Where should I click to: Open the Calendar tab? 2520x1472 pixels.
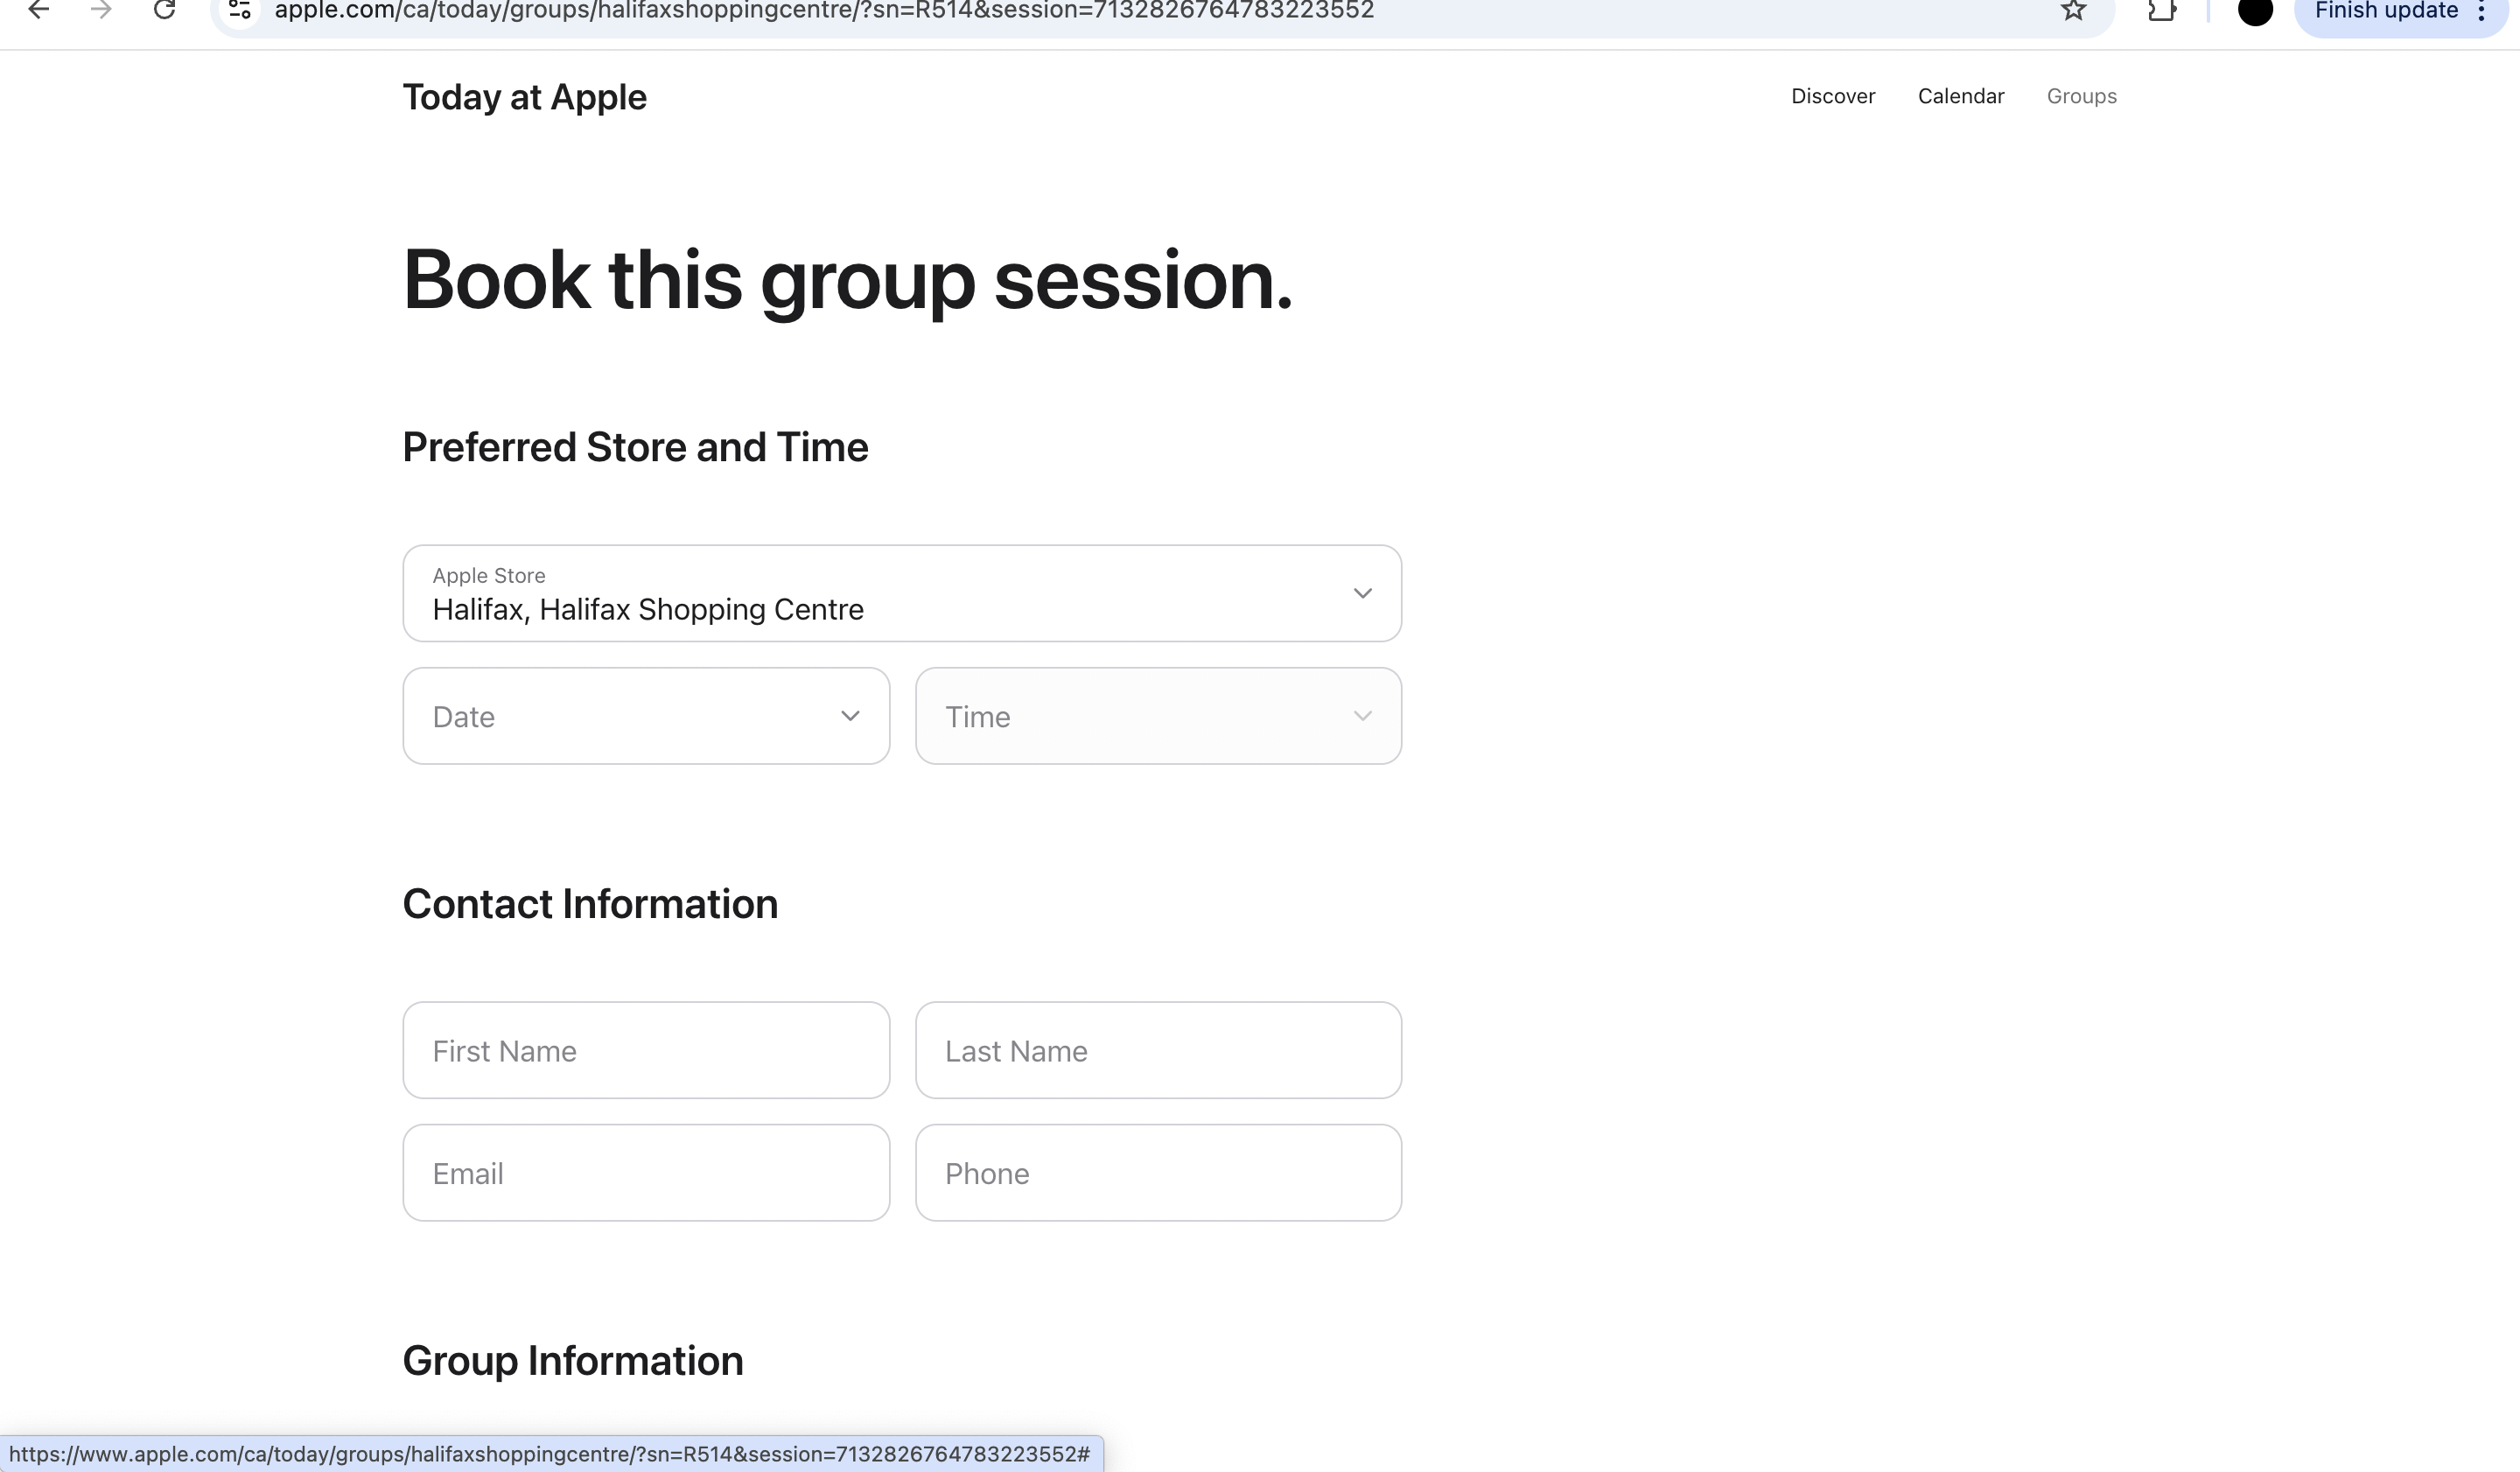[x=1960, y=96]
